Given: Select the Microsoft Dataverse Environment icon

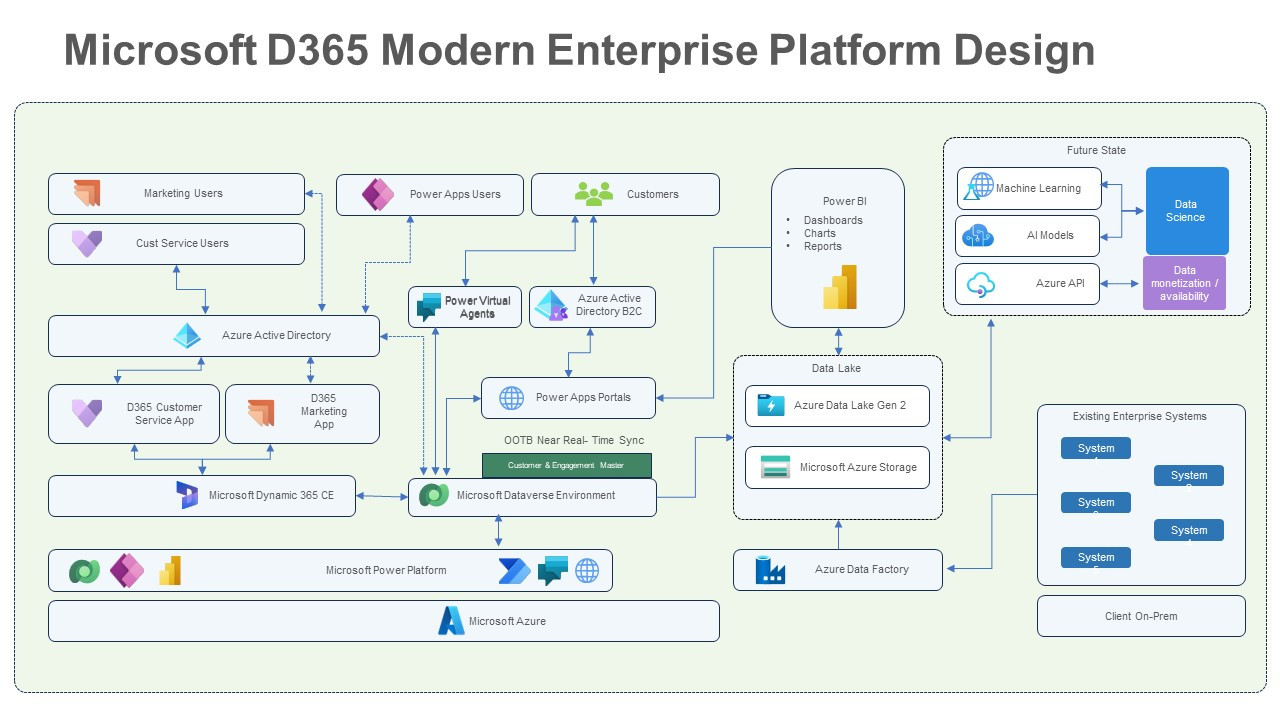Looking at the screenshot, I should (434, 495).
